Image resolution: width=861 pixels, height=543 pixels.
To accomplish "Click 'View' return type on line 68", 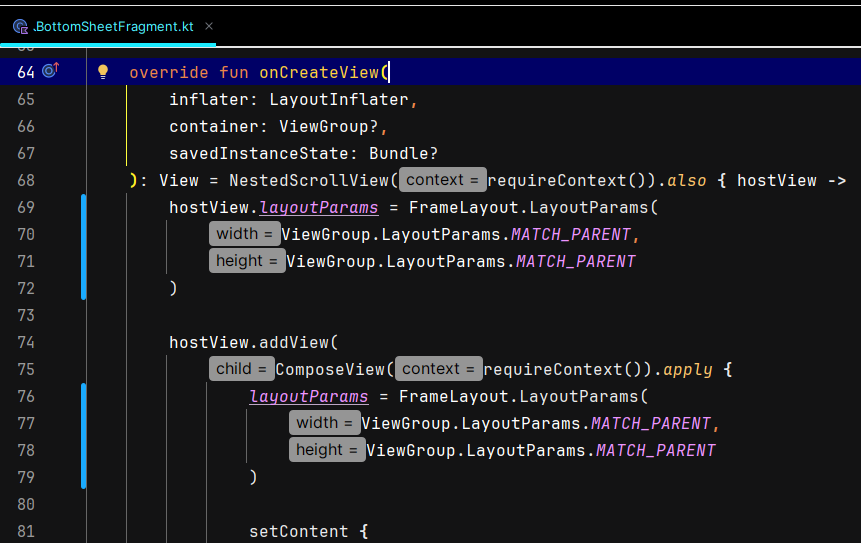I will [x=178, y=180].
